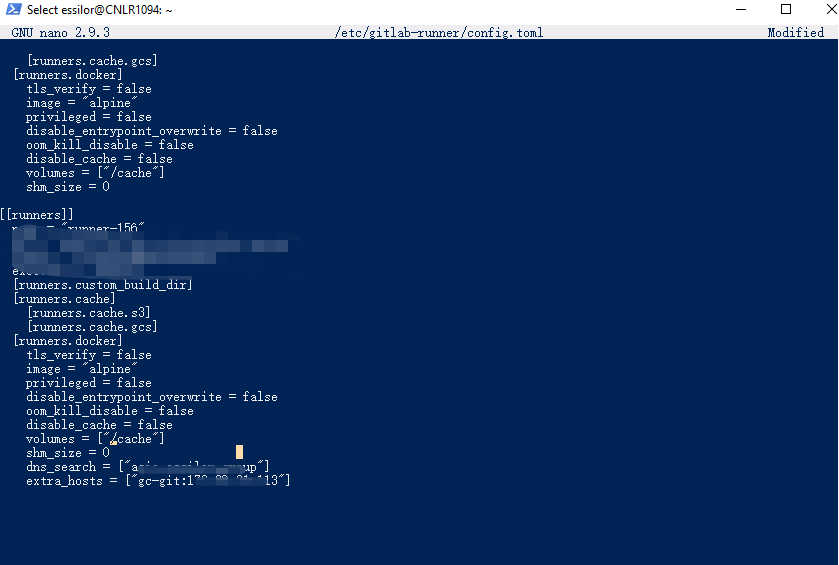Minimize the terminal window

[x=741, y=9]
